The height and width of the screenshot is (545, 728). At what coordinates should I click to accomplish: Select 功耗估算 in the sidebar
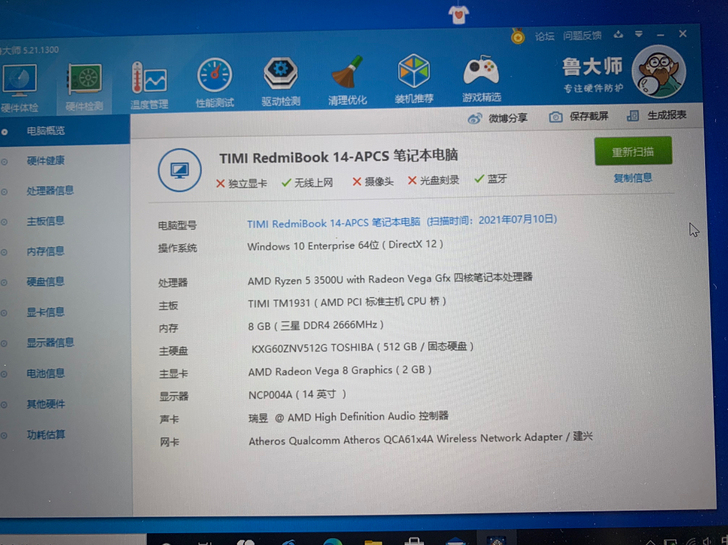(x=46, y=435)
